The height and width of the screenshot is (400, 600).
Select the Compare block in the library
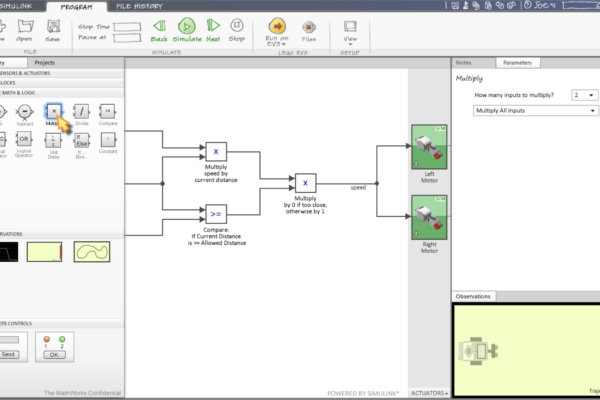(108, 113)
